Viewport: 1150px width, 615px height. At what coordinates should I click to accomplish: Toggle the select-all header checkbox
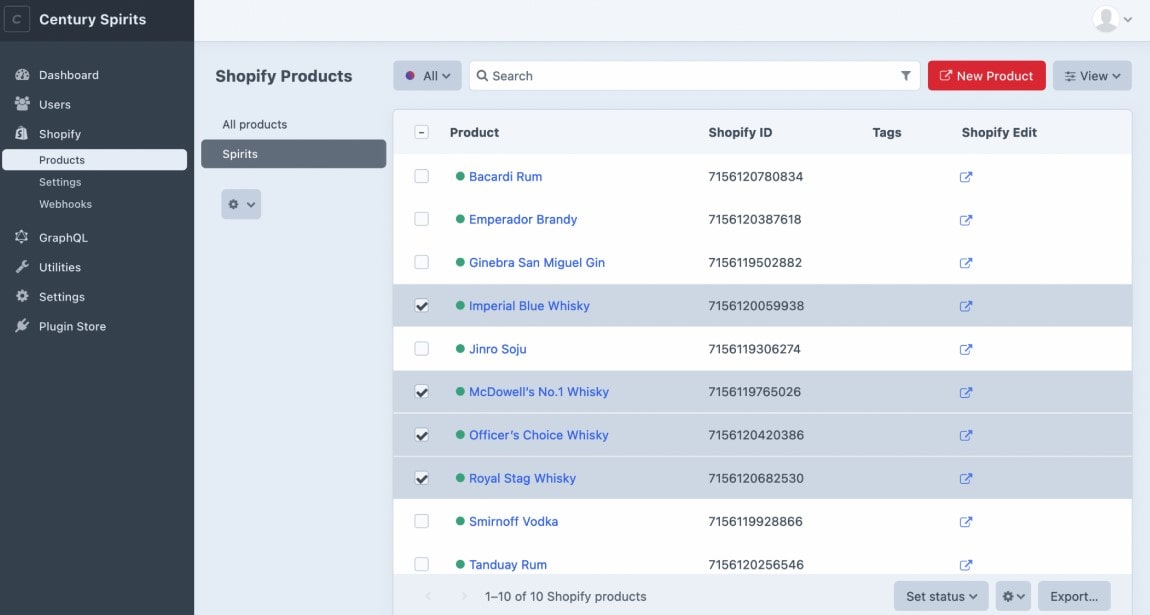422,132
